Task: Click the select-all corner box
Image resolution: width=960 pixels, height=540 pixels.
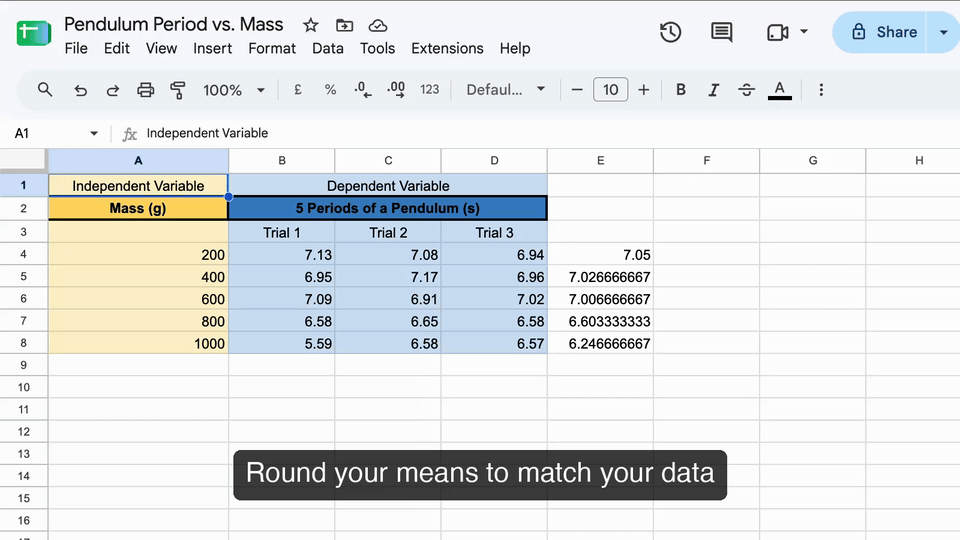Action: click(23, 160)
